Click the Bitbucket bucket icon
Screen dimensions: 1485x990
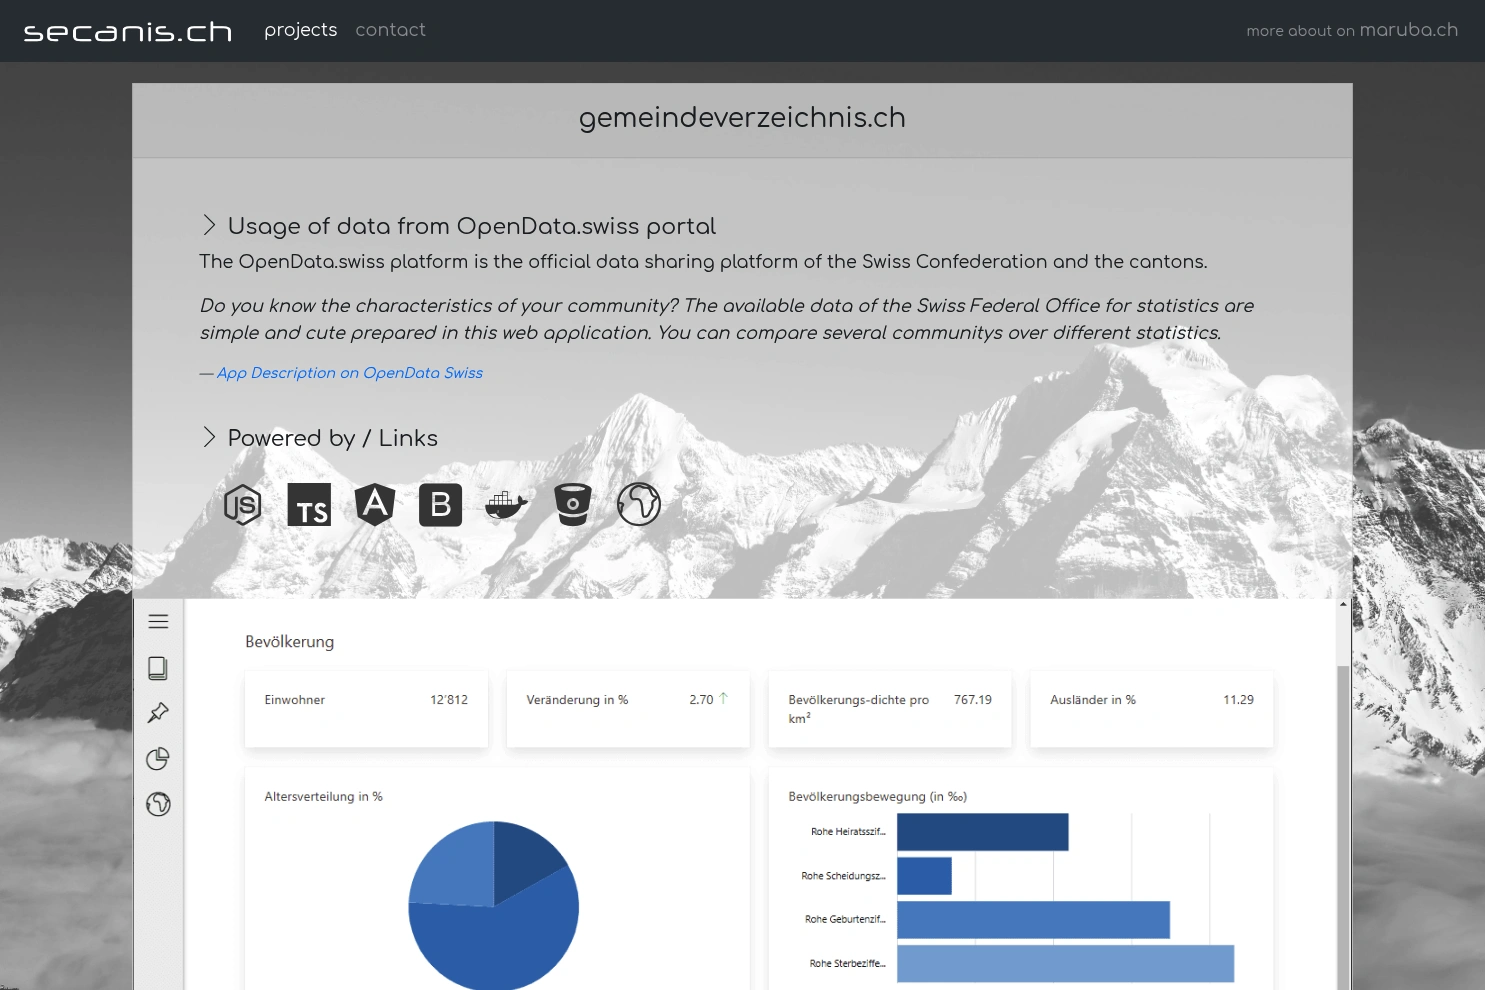pos(572,505)
